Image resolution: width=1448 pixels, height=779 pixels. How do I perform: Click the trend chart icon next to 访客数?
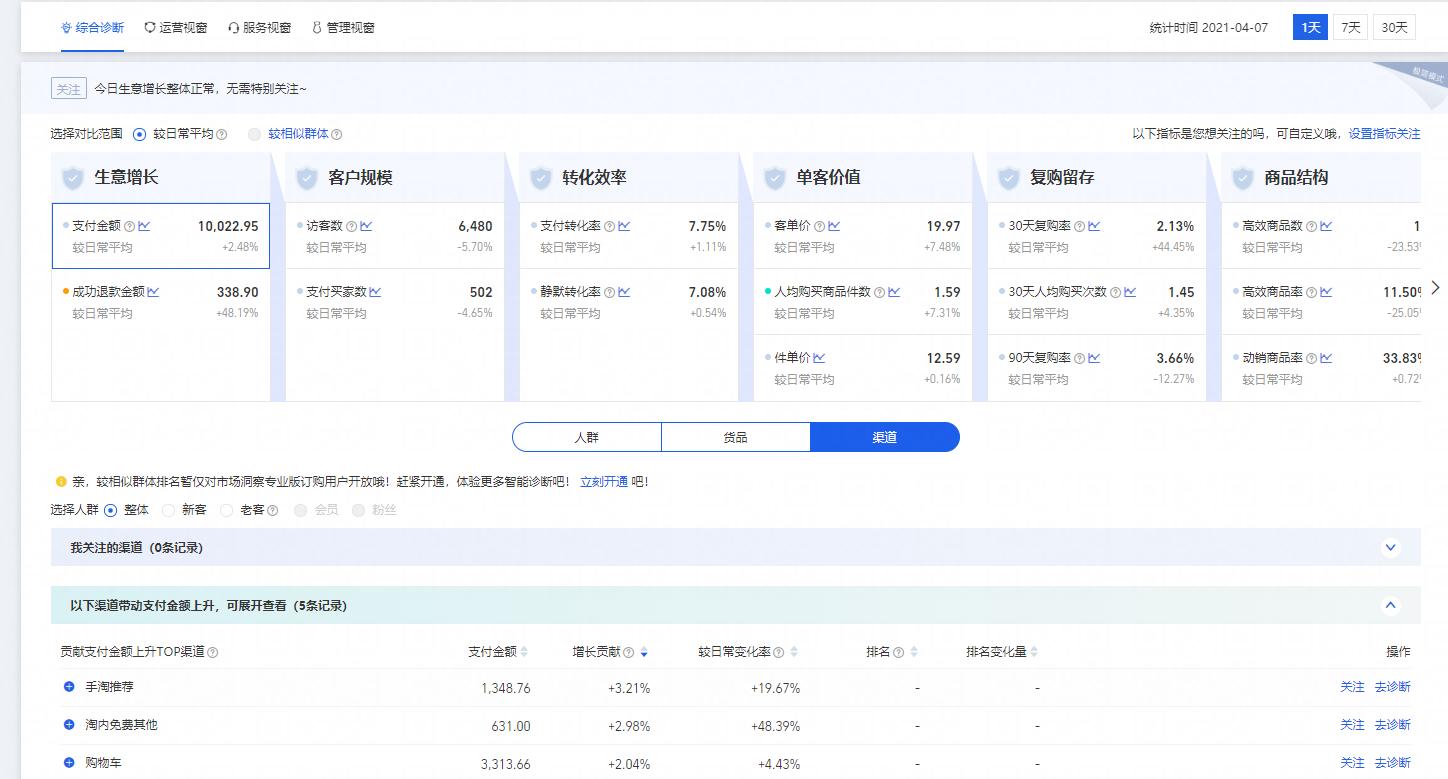[367, 227]
